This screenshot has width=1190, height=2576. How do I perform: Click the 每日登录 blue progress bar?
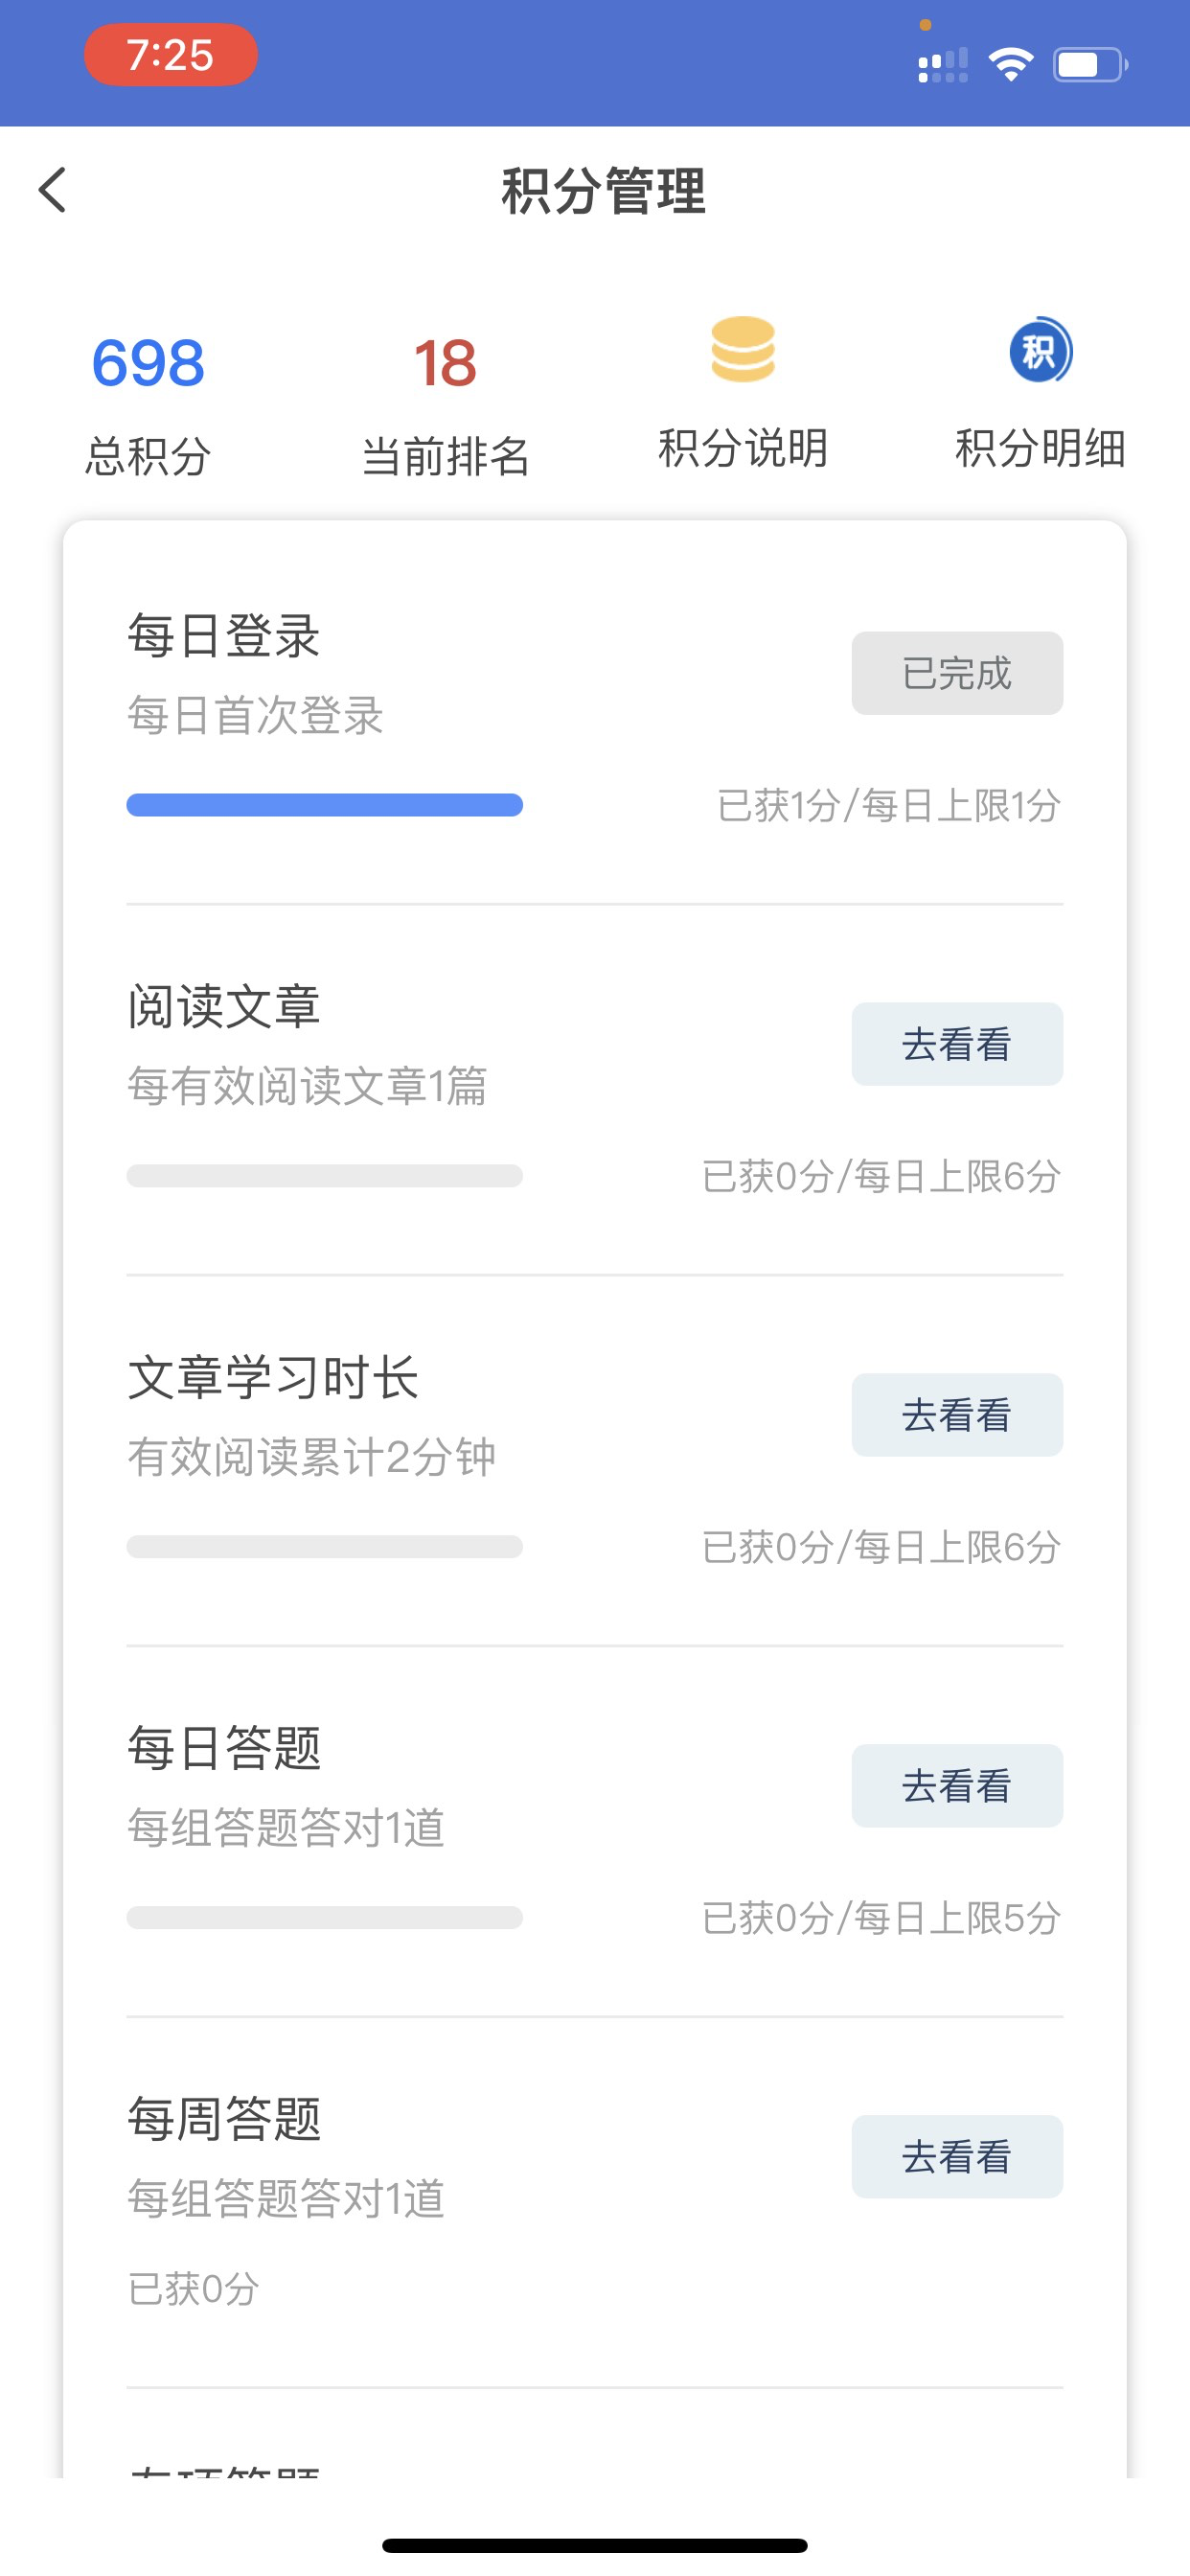(x=324, y=805)
